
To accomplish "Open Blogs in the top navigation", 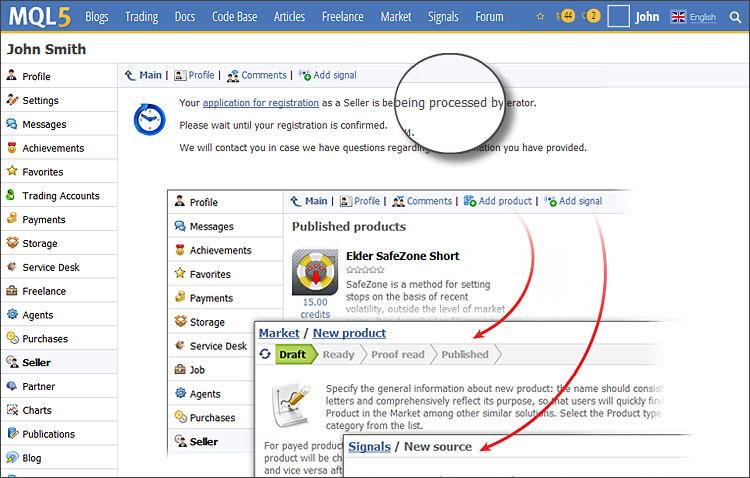I will [97, 17].
